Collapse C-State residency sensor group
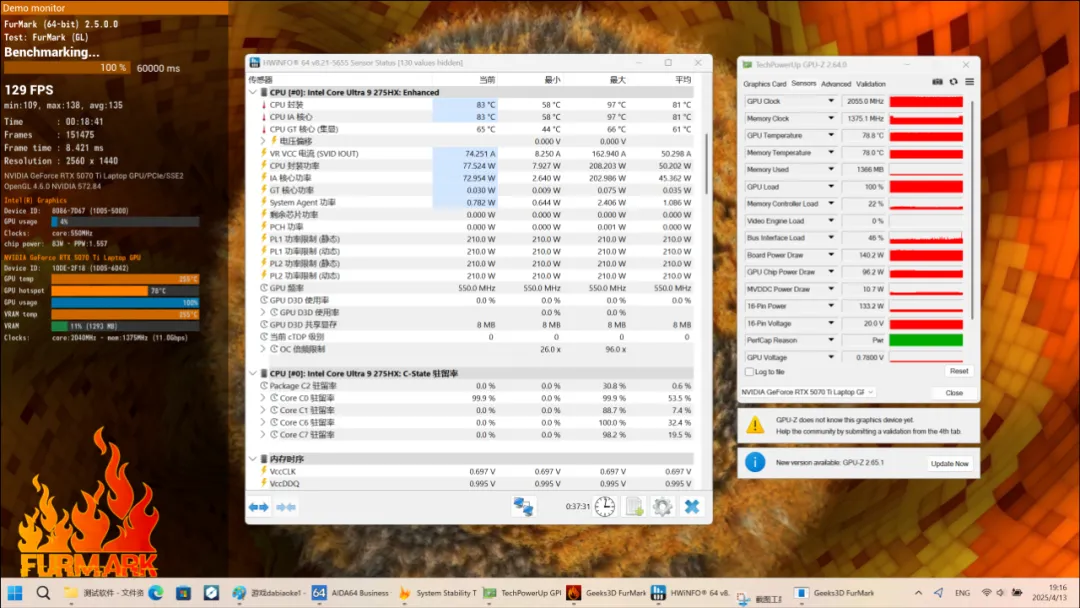1080x608 pixels. click(x=253, y=373)
